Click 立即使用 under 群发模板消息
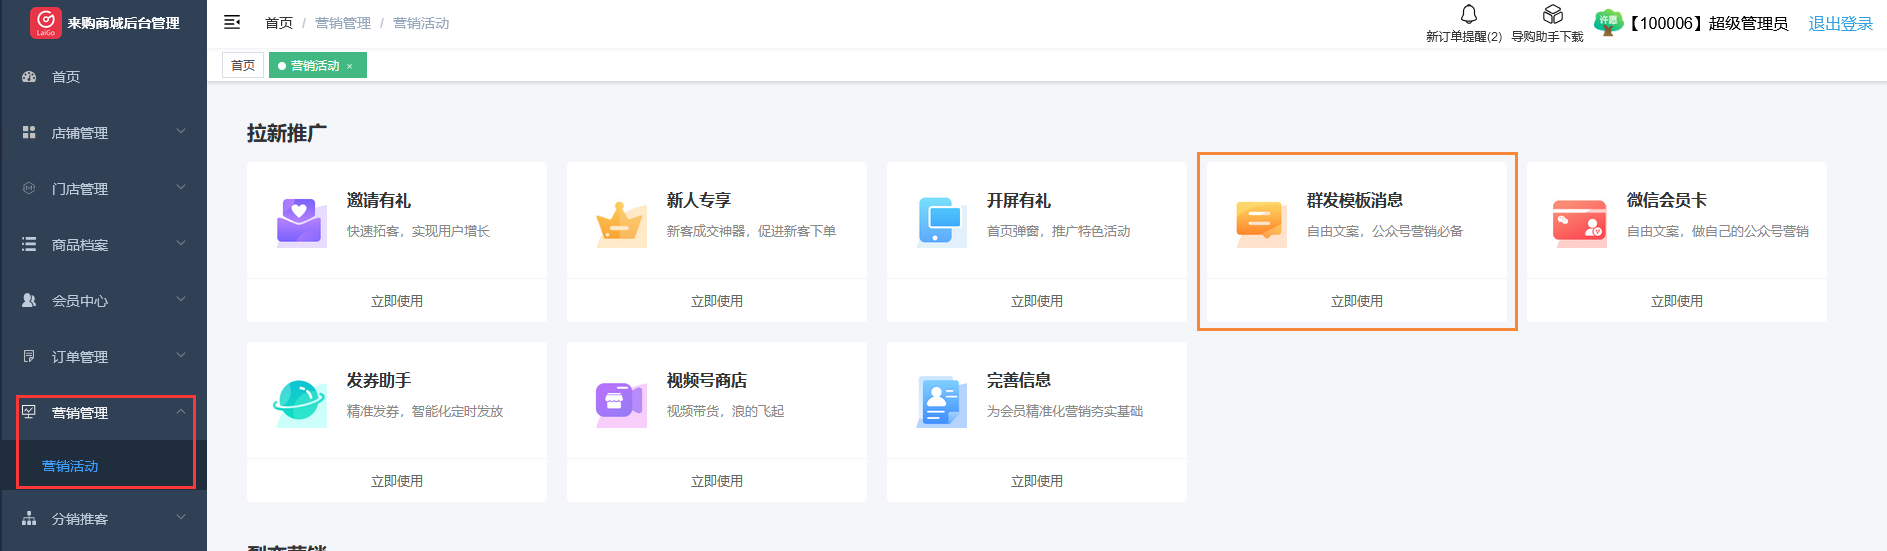Viewport: 1887px width, 551px height. (x=1357, y=301)
